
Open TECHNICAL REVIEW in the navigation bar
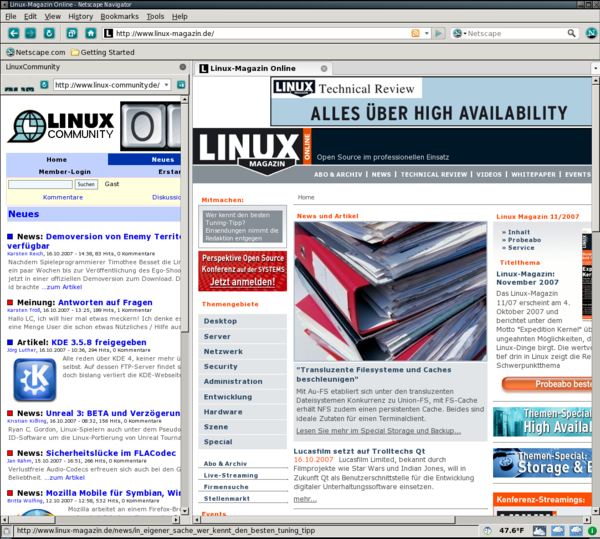point(434,174)
